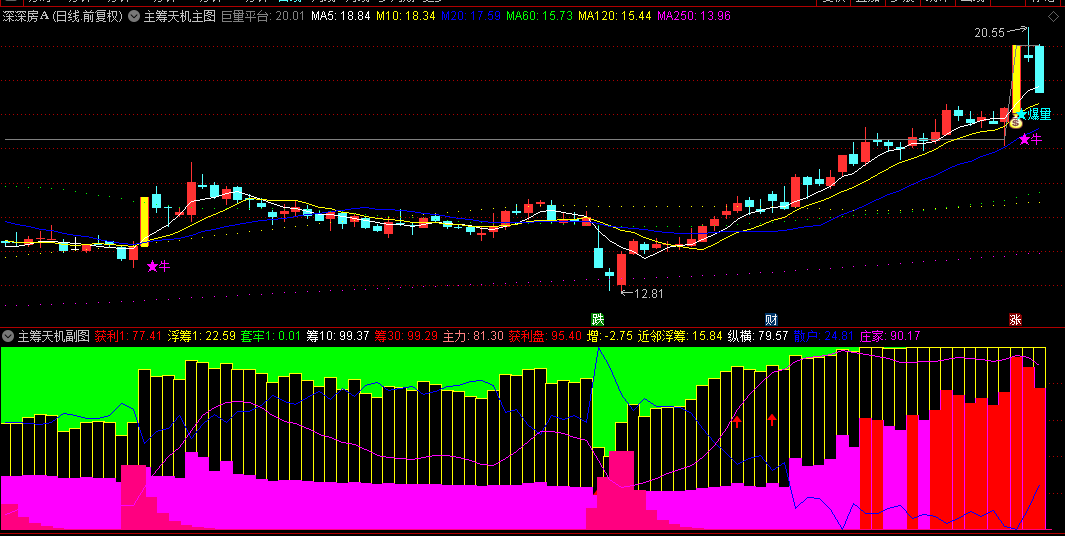
Task: Click the blue M20: 17.59 label
Action: (471, 16)
